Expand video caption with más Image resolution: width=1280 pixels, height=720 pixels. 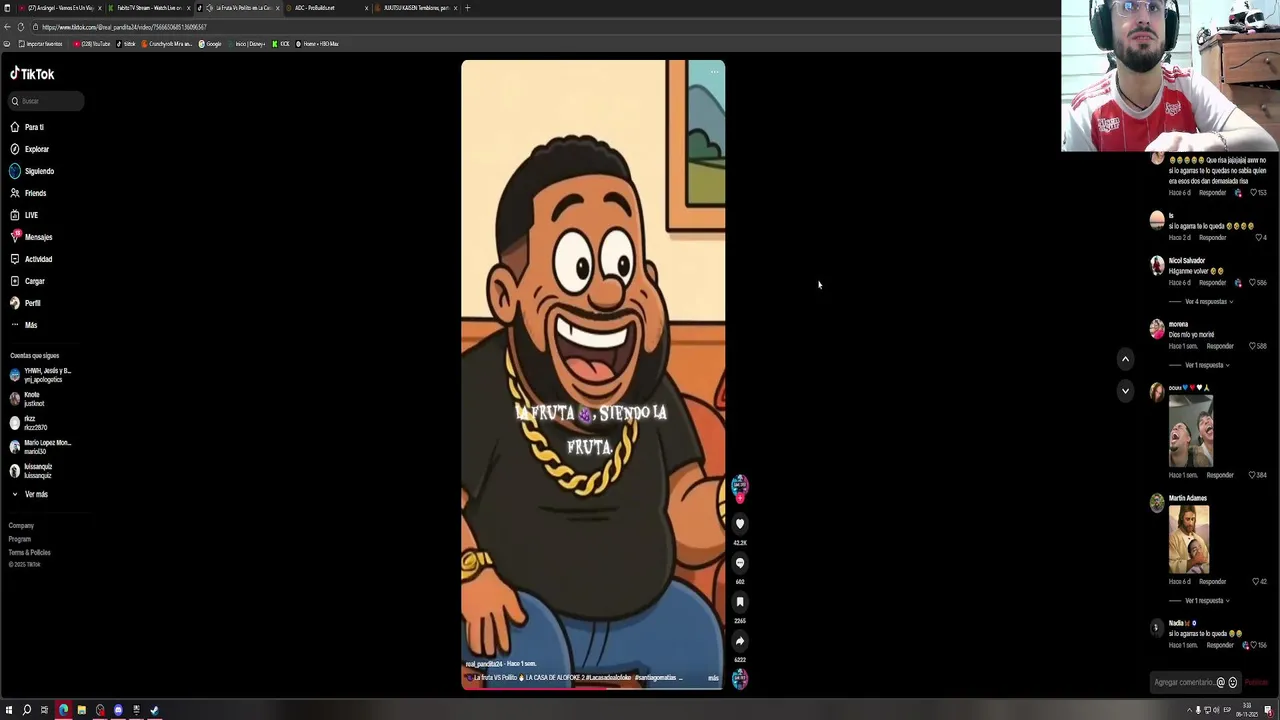point(713,678)
